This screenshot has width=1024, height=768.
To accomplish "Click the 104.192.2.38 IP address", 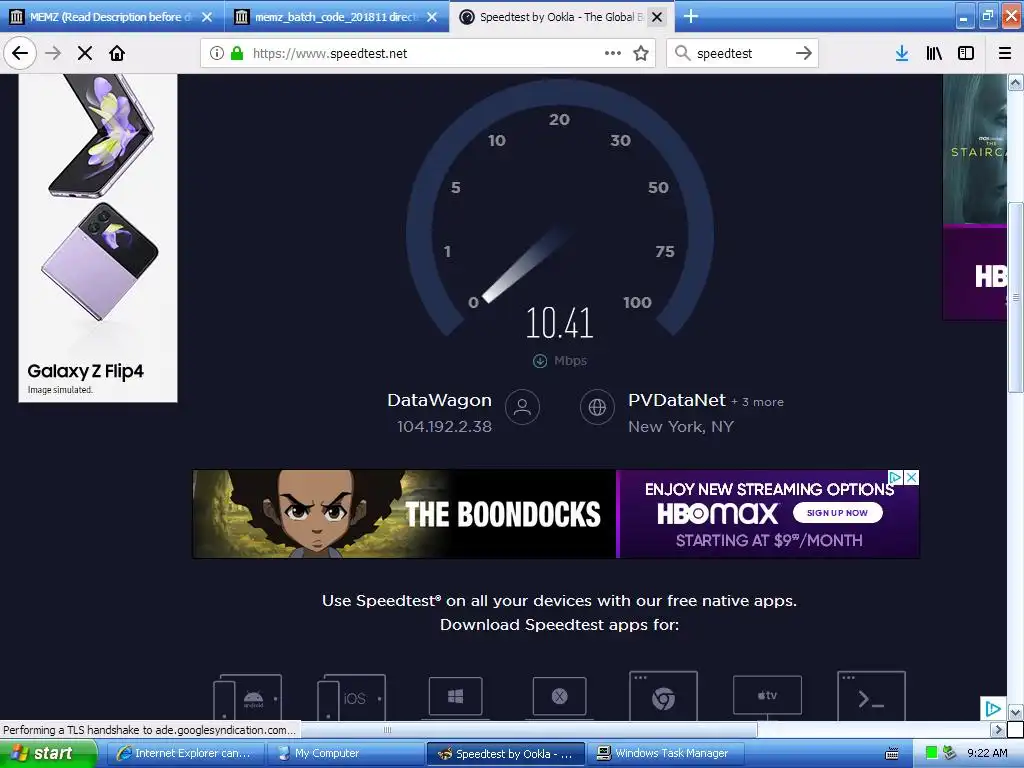I will click(x=444, y=426).
